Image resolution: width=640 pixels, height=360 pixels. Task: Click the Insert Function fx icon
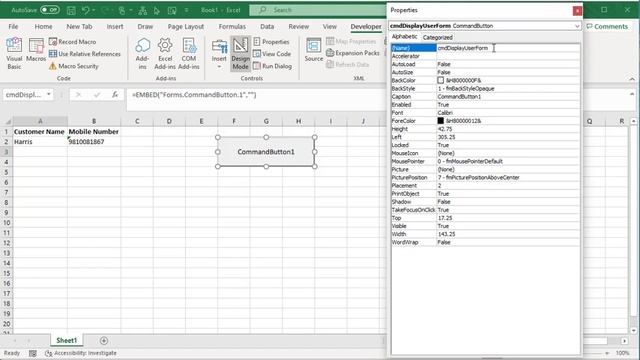[115, 95]
